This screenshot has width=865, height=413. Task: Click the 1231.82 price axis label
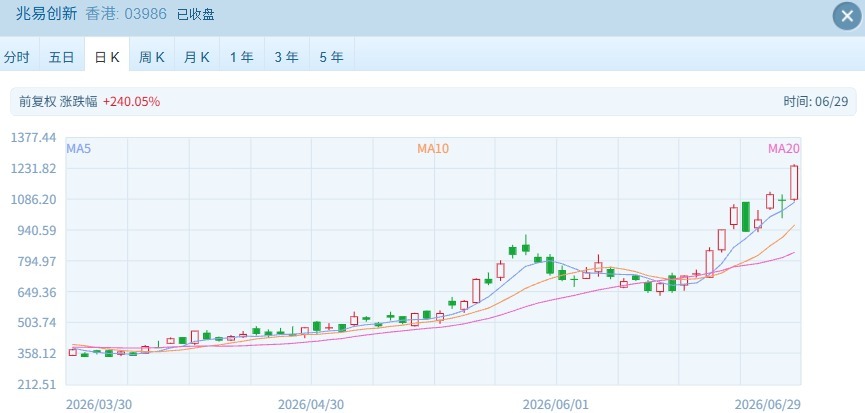click(x=33, y=168)
